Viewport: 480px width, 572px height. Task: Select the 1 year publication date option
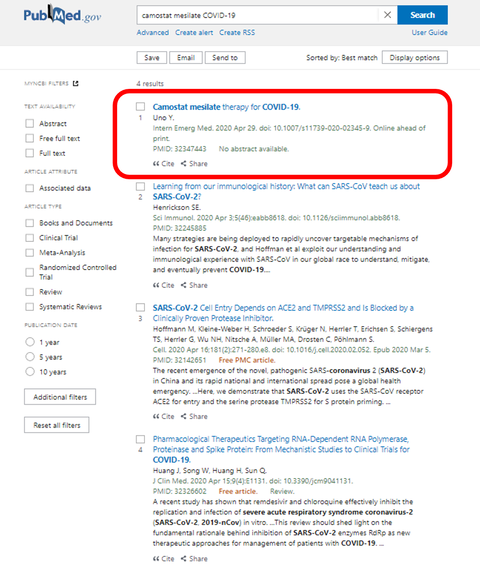click(30, 342)
